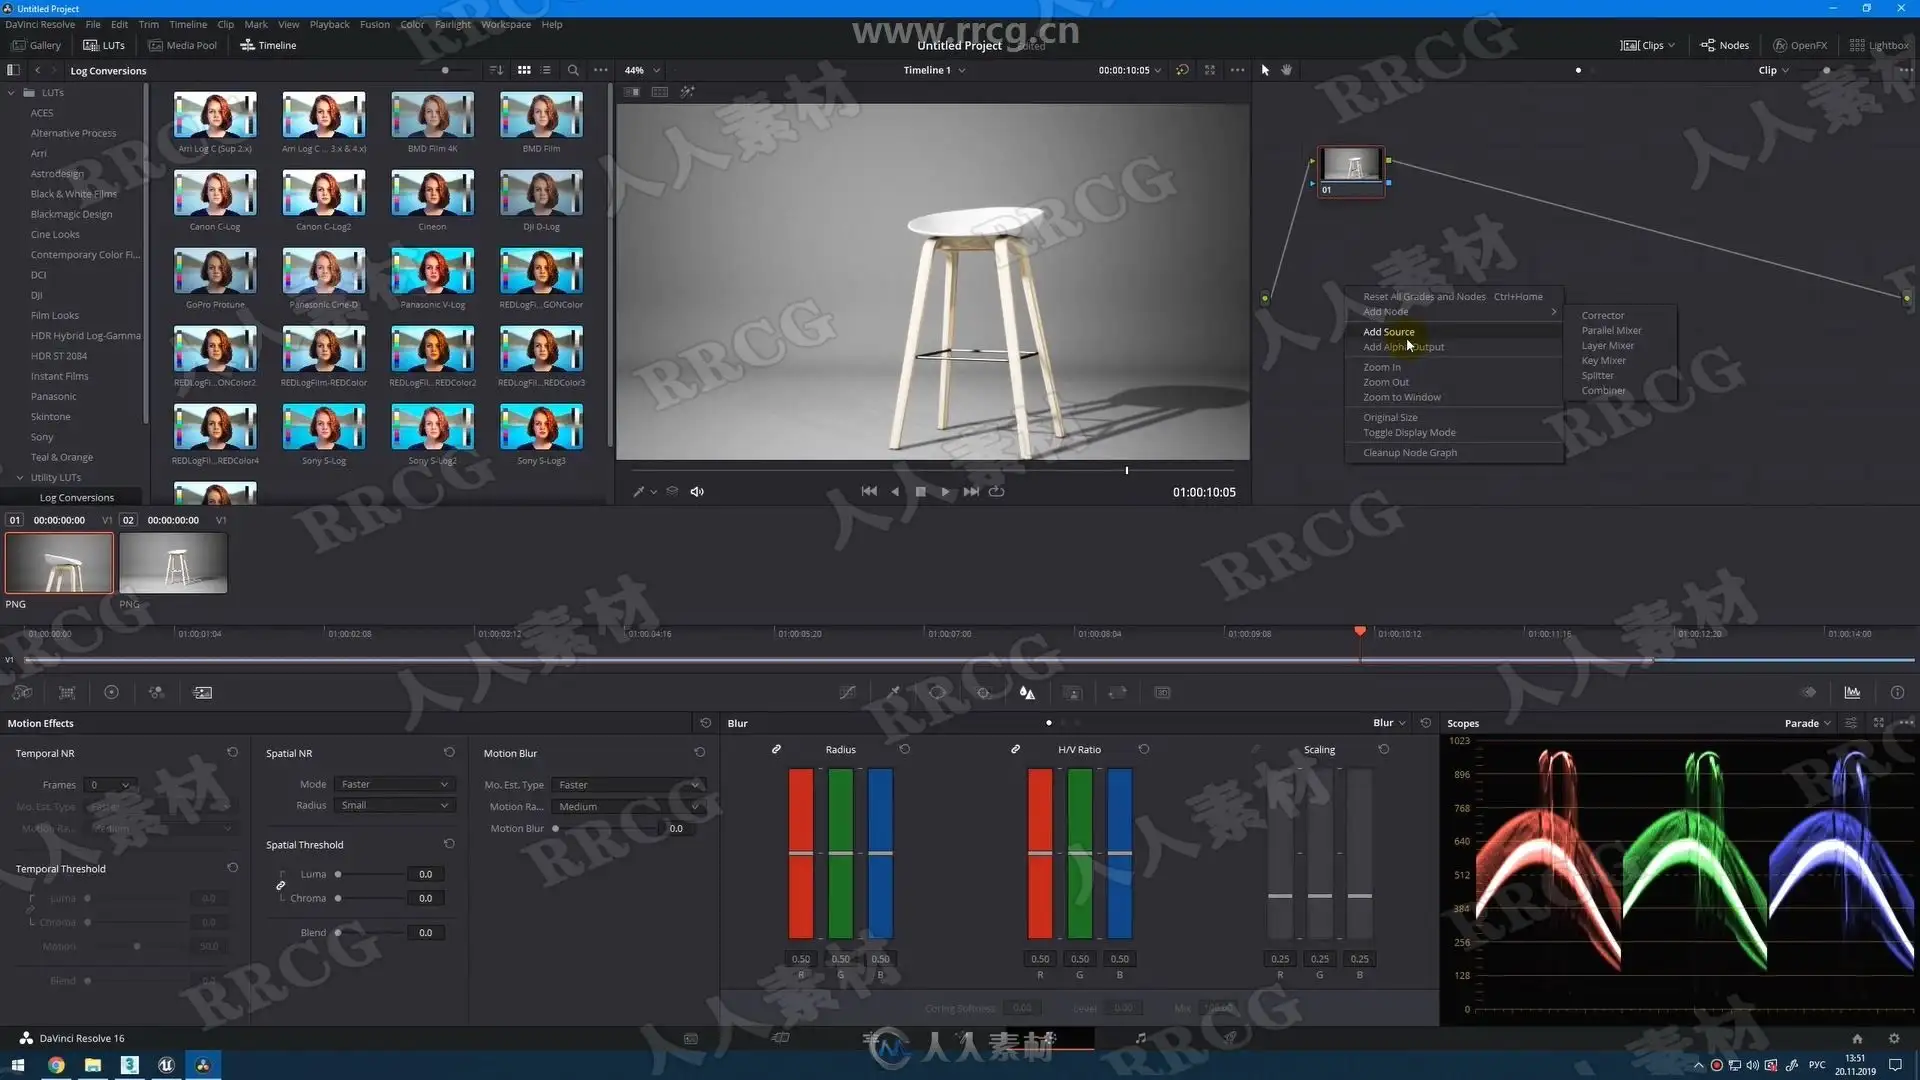This screenshot has height=1080, width=1920.
Task: Click the viewer play forward button
Action: click(x=945, y=492)
